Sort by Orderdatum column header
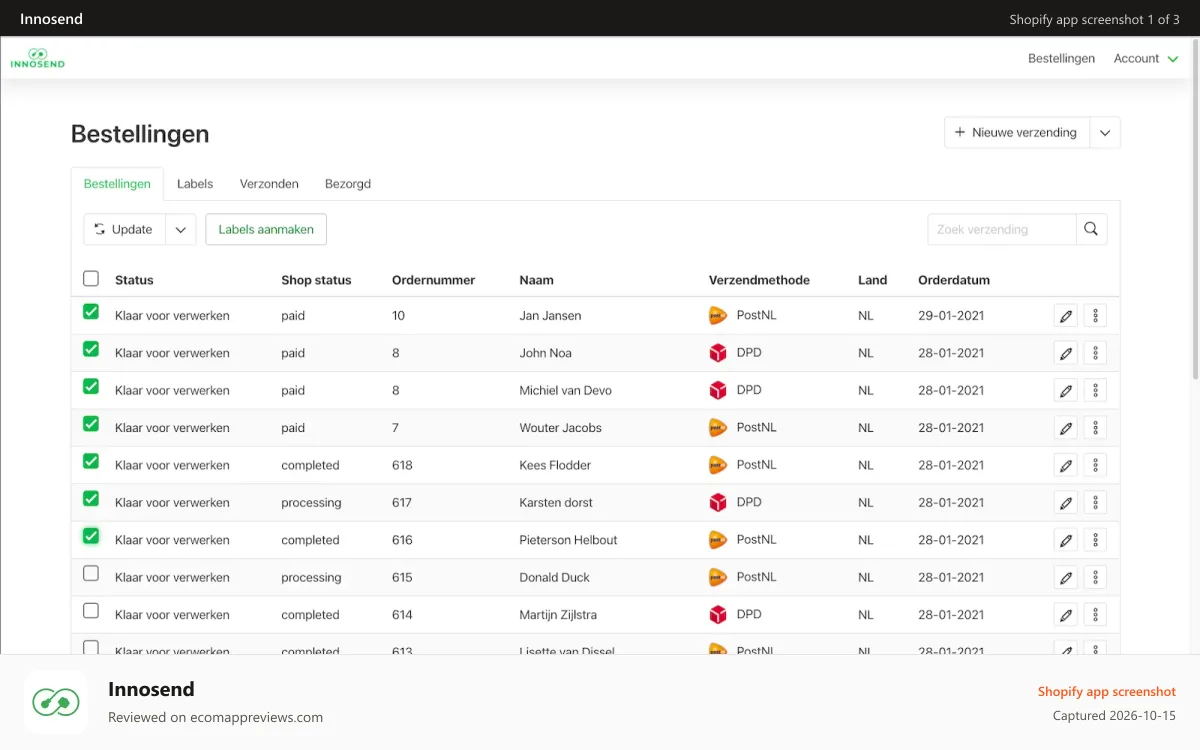1200x750 pixels. coord(954,280)
